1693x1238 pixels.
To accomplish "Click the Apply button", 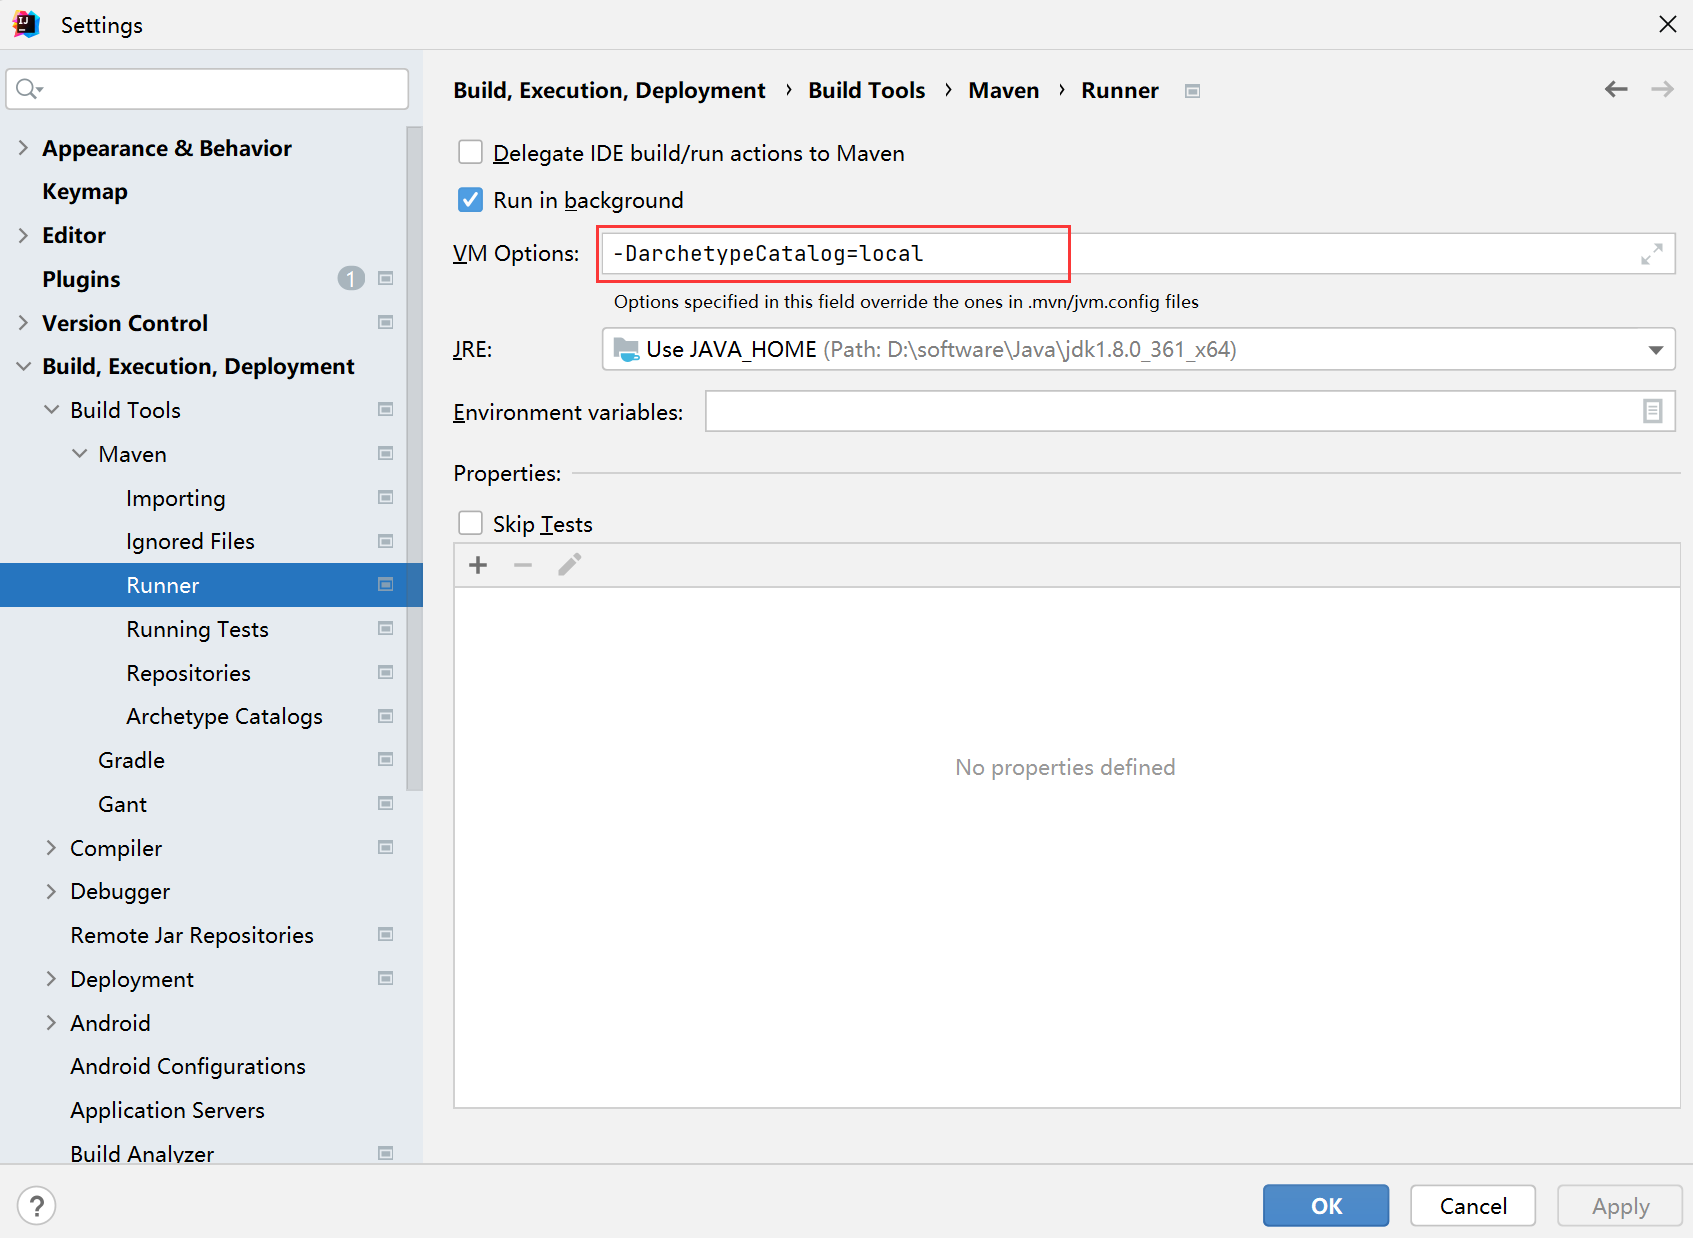I will tap(1620, 1205).
